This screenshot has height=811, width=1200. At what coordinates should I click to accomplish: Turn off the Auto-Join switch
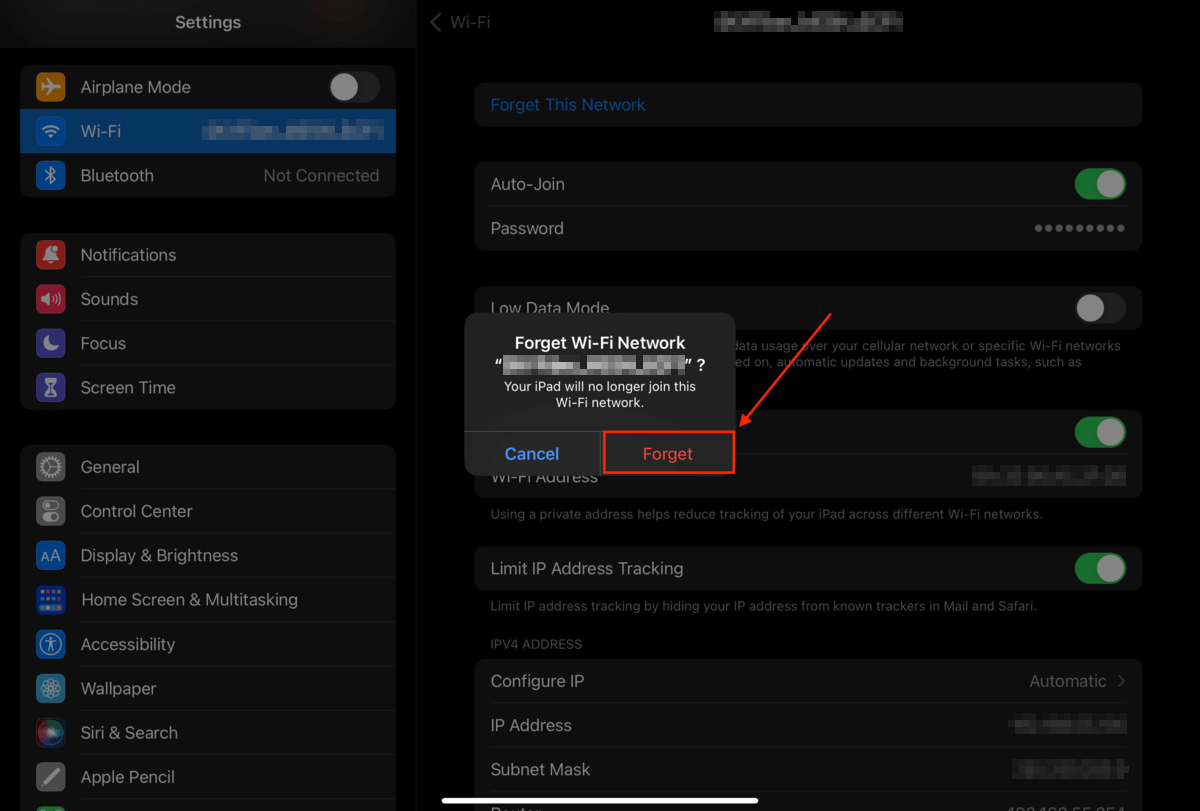click(x=1100, y=184)
